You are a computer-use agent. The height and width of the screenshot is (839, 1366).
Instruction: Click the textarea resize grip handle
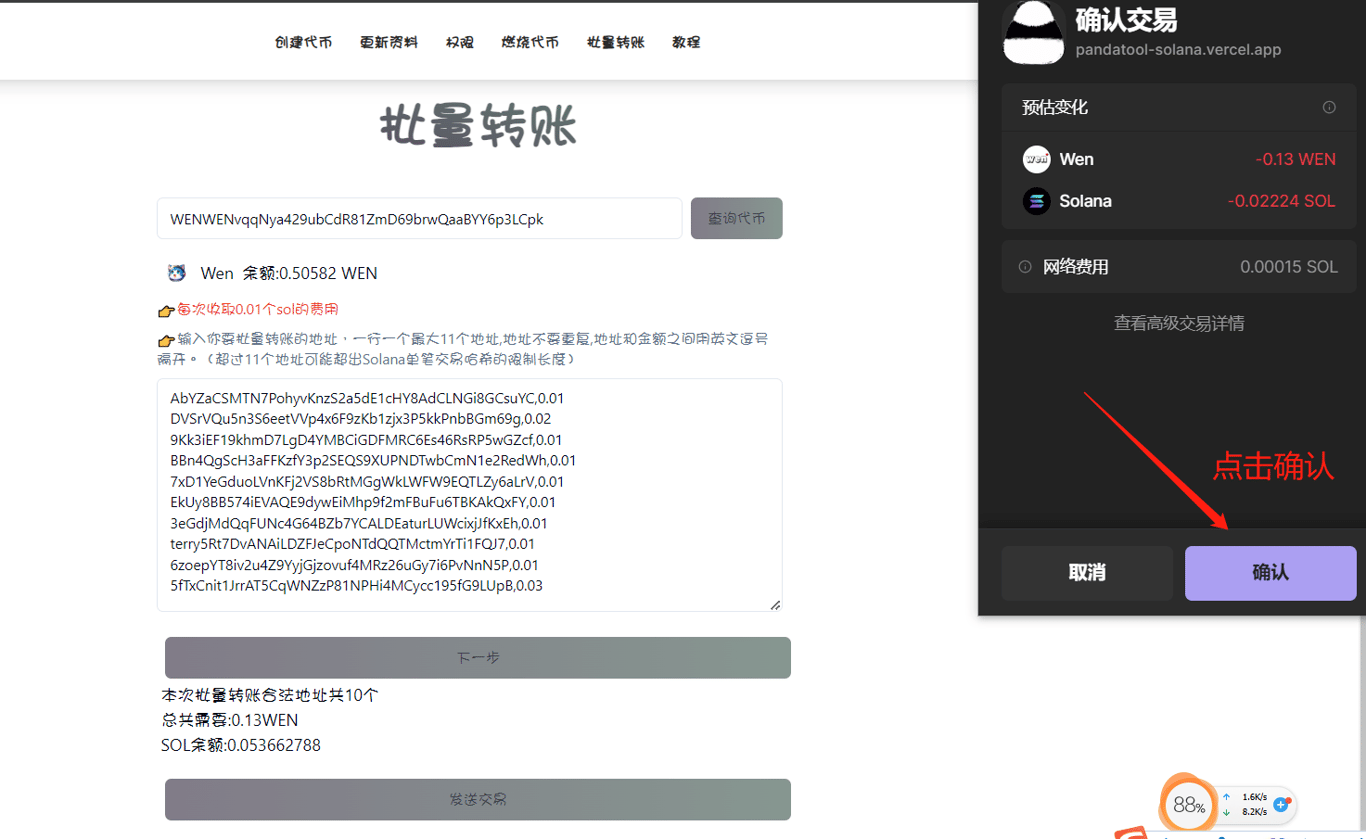774,604
